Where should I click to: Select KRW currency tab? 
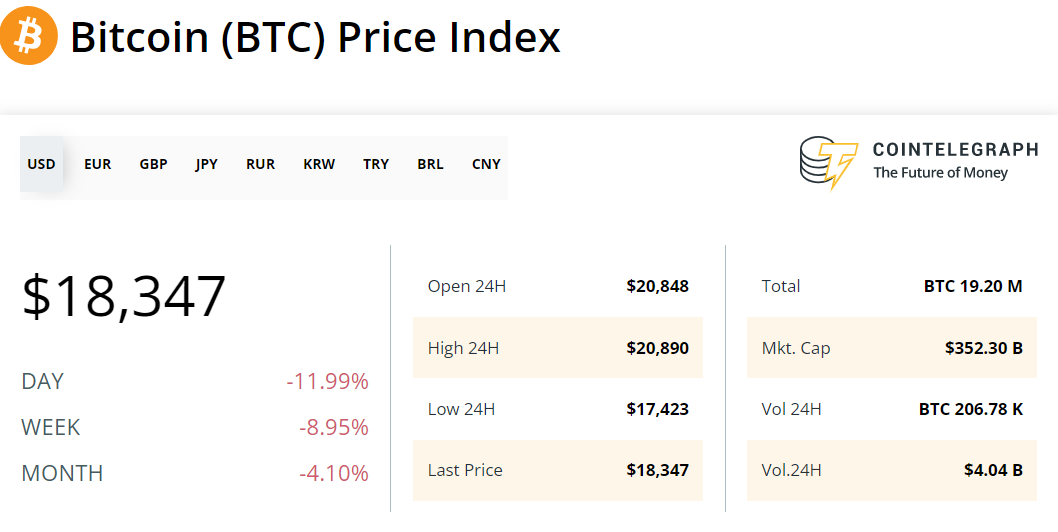click(x=319, y=164)
